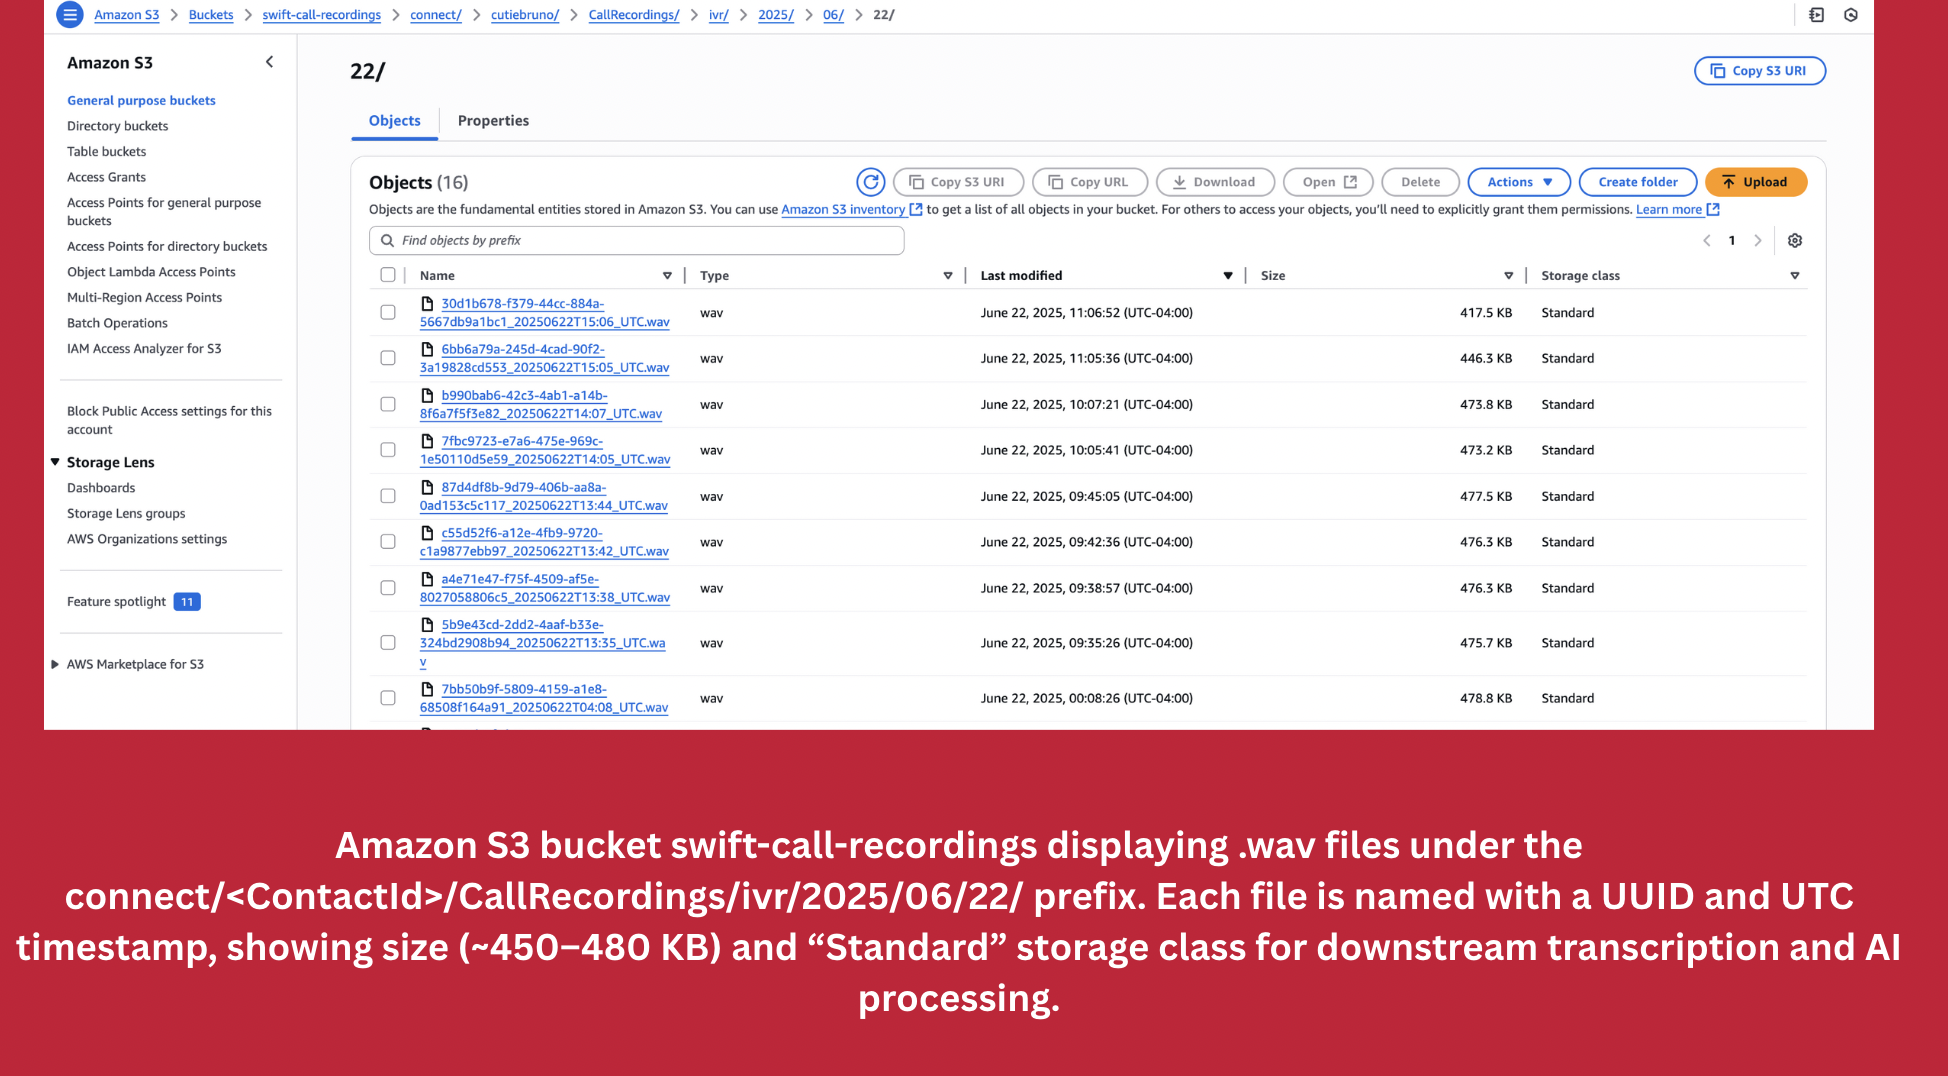The width and height of the screenshot is (1948, 1076).
Task: Click the Open button in objects toolbar
Action: (x=1328, y=182)
